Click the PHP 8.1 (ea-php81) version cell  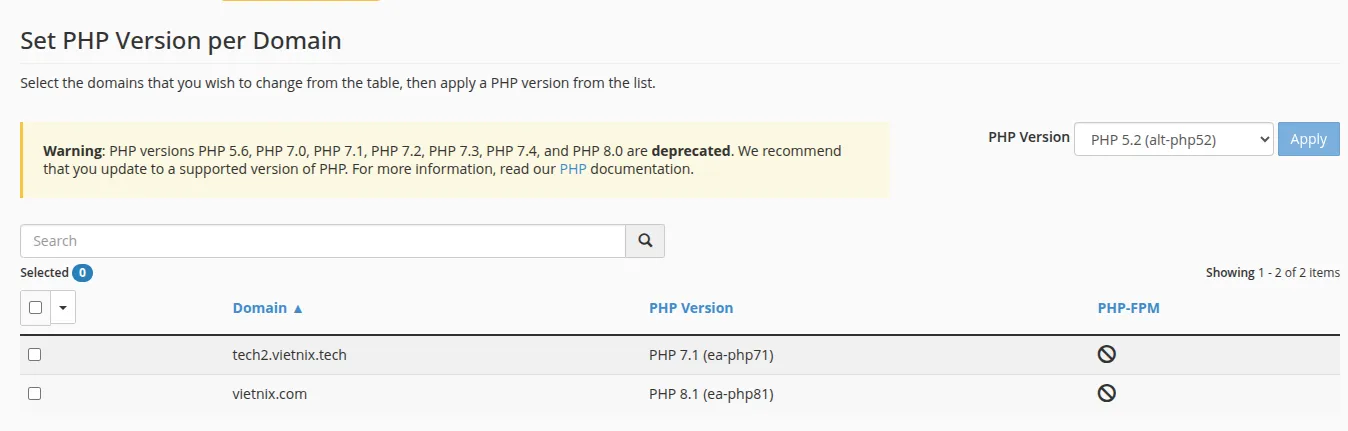pyautogui.click(x=711, y=394)
